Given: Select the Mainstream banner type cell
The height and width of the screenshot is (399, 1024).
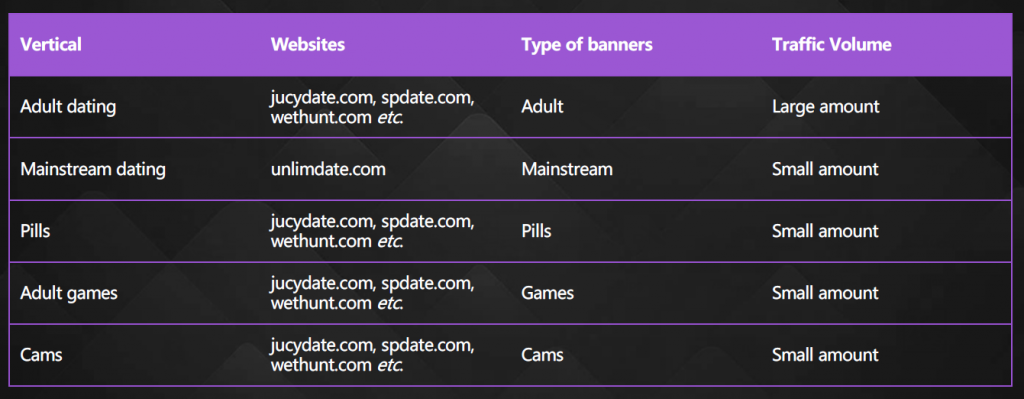Looking at the screenshot, I should pos(567,169).
